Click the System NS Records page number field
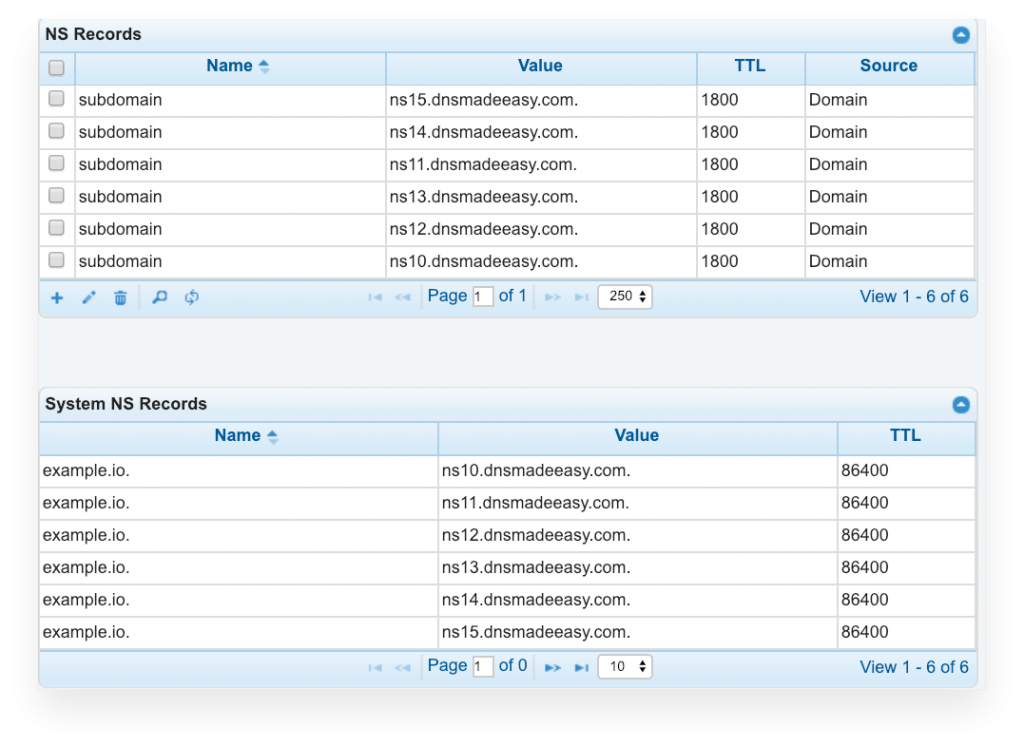Viewport: 1024px width, 747px height. pos(483,667)
